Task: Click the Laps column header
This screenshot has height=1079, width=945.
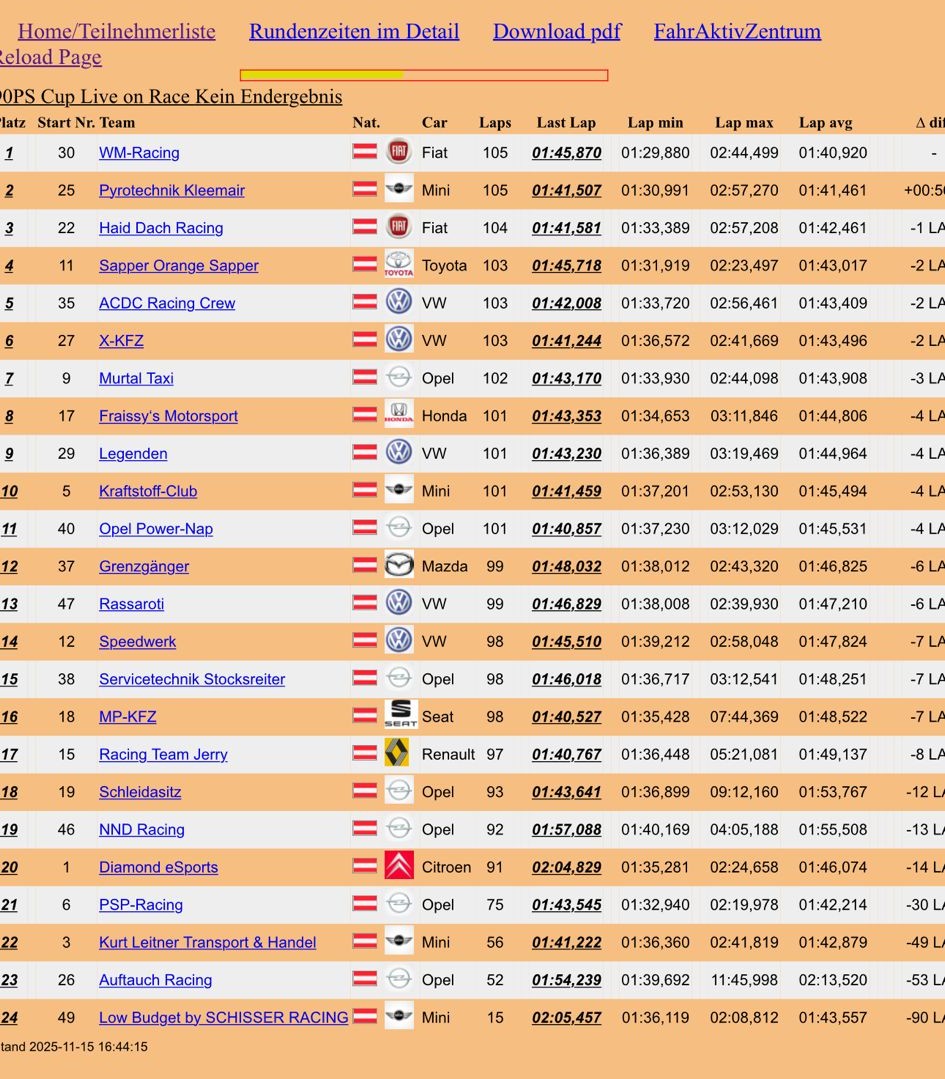Action: 495,122
